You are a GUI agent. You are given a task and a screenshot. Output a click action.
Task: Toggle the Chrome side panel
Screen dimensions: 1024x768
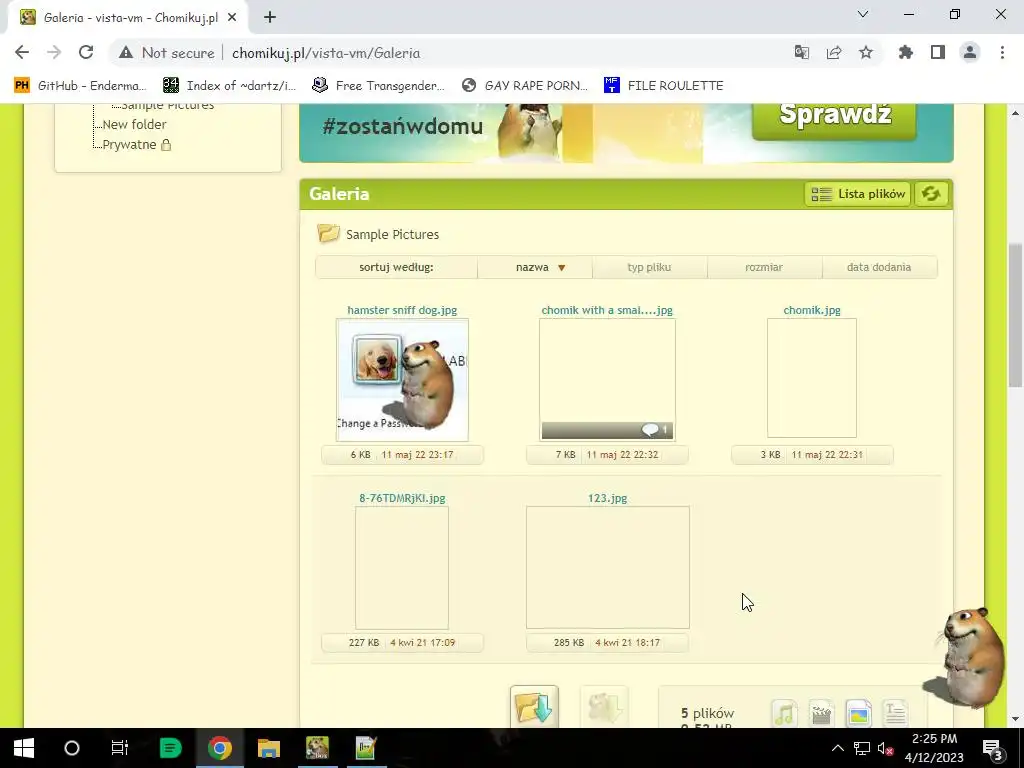[x=938, y=53]
